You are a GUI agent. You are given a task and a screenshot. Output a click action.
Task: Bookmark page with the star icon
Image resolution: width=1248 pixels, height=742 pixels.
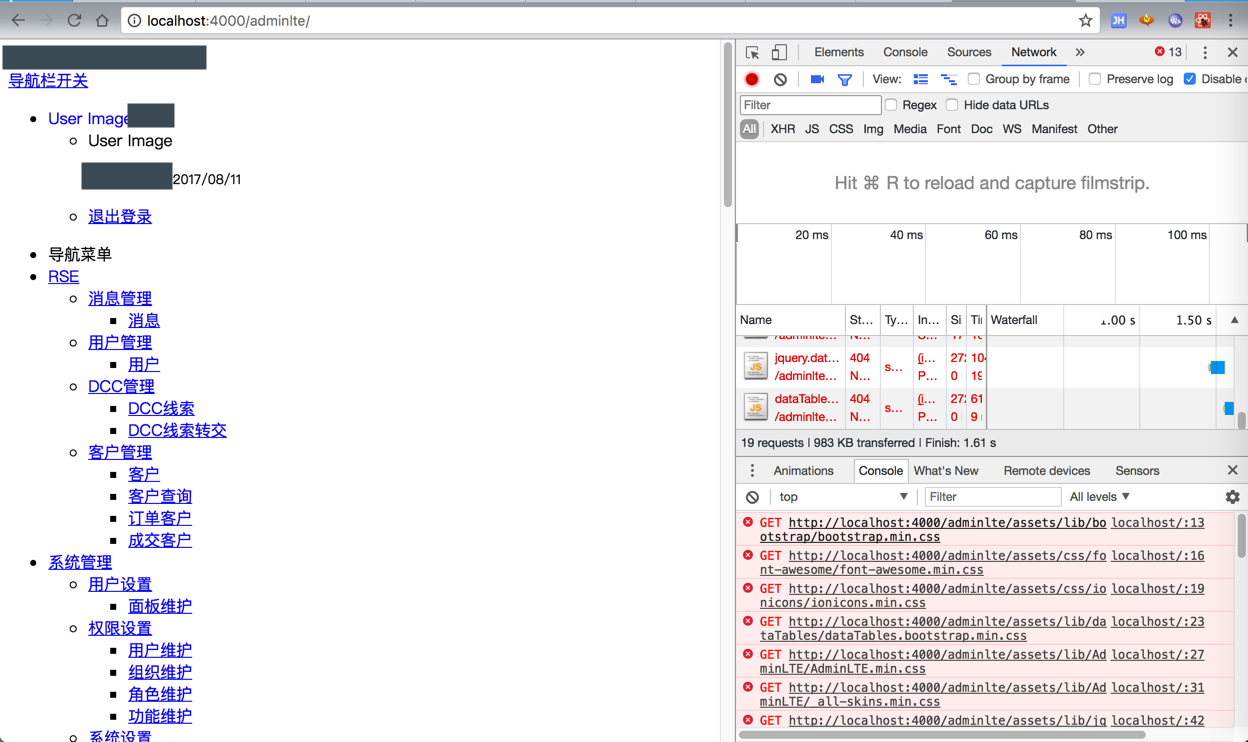tap(1086, 20)
